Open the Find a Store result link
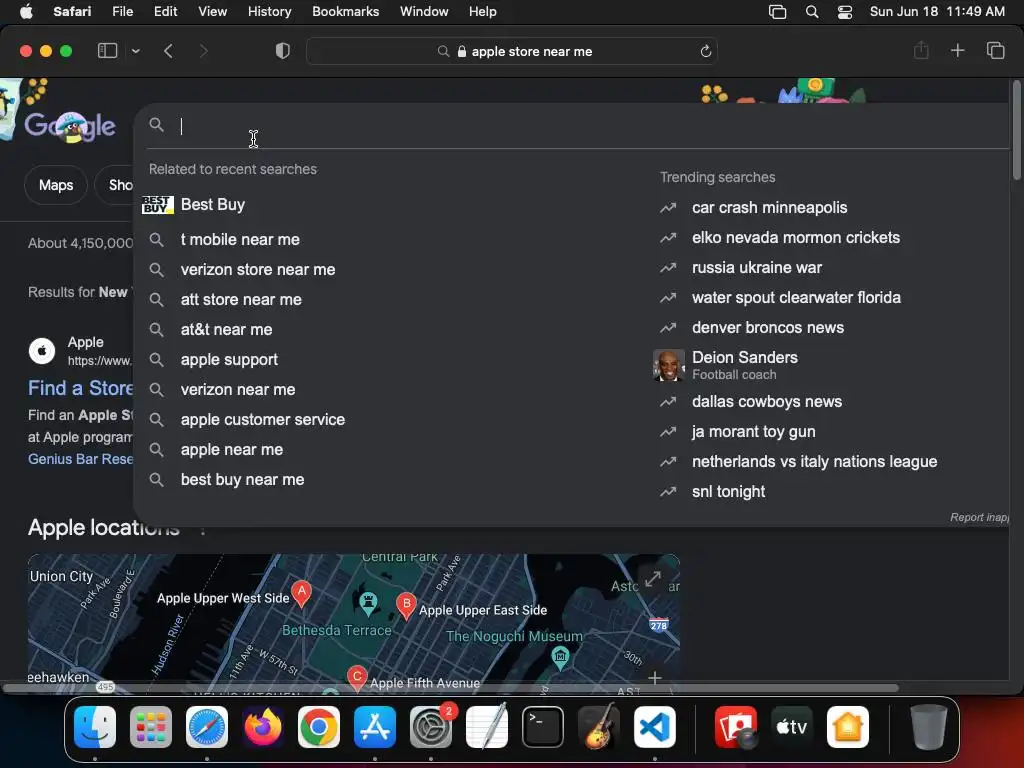 80,388
